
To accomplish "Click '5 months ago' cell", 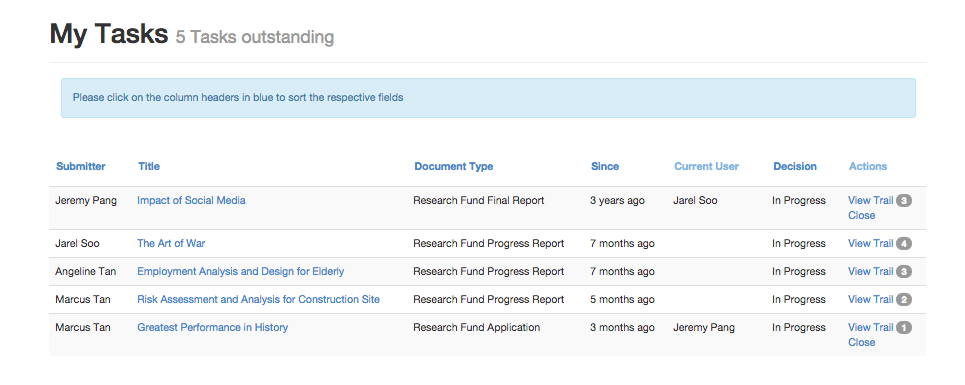I will click(x=622, y=299).
